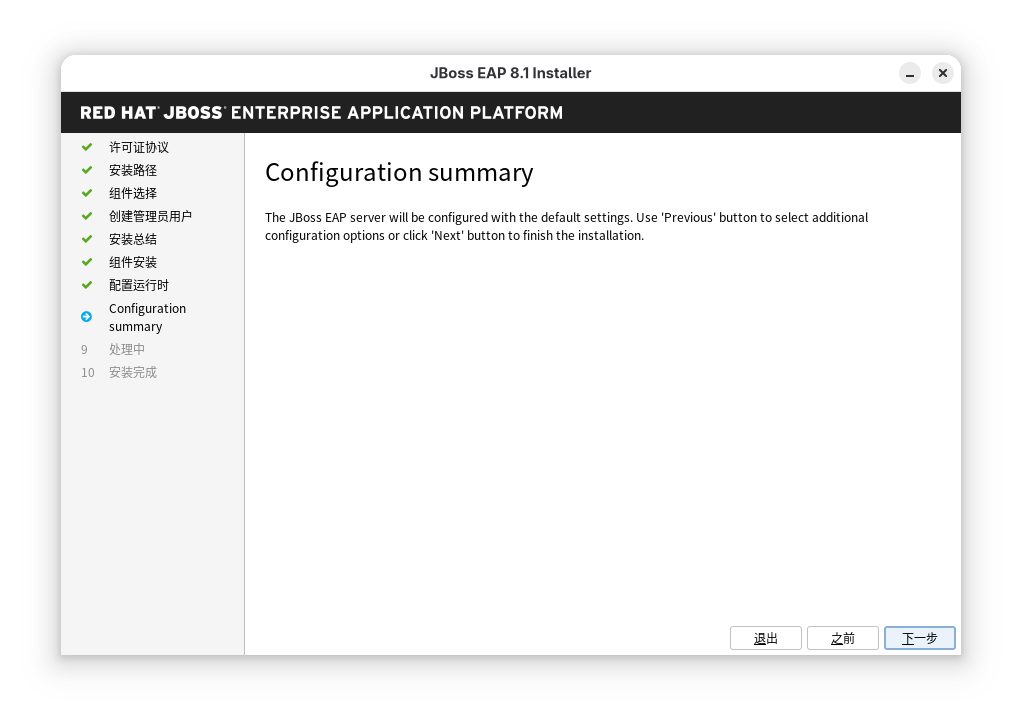Select the Configuration summary sidebar step
The image size is (1022, 722).
147,317
